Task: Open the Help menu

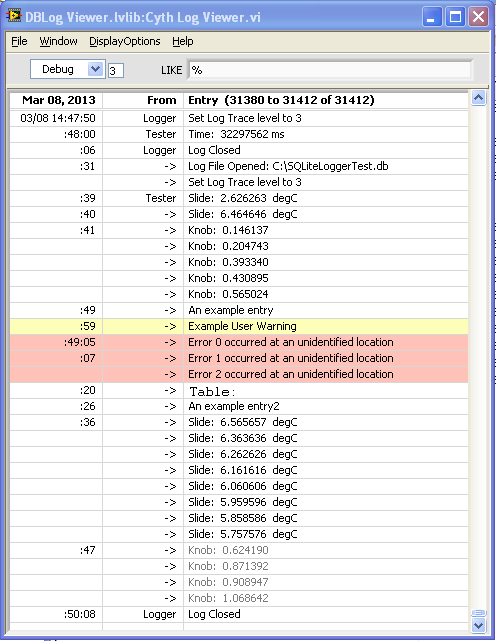Action: [182, 41]
